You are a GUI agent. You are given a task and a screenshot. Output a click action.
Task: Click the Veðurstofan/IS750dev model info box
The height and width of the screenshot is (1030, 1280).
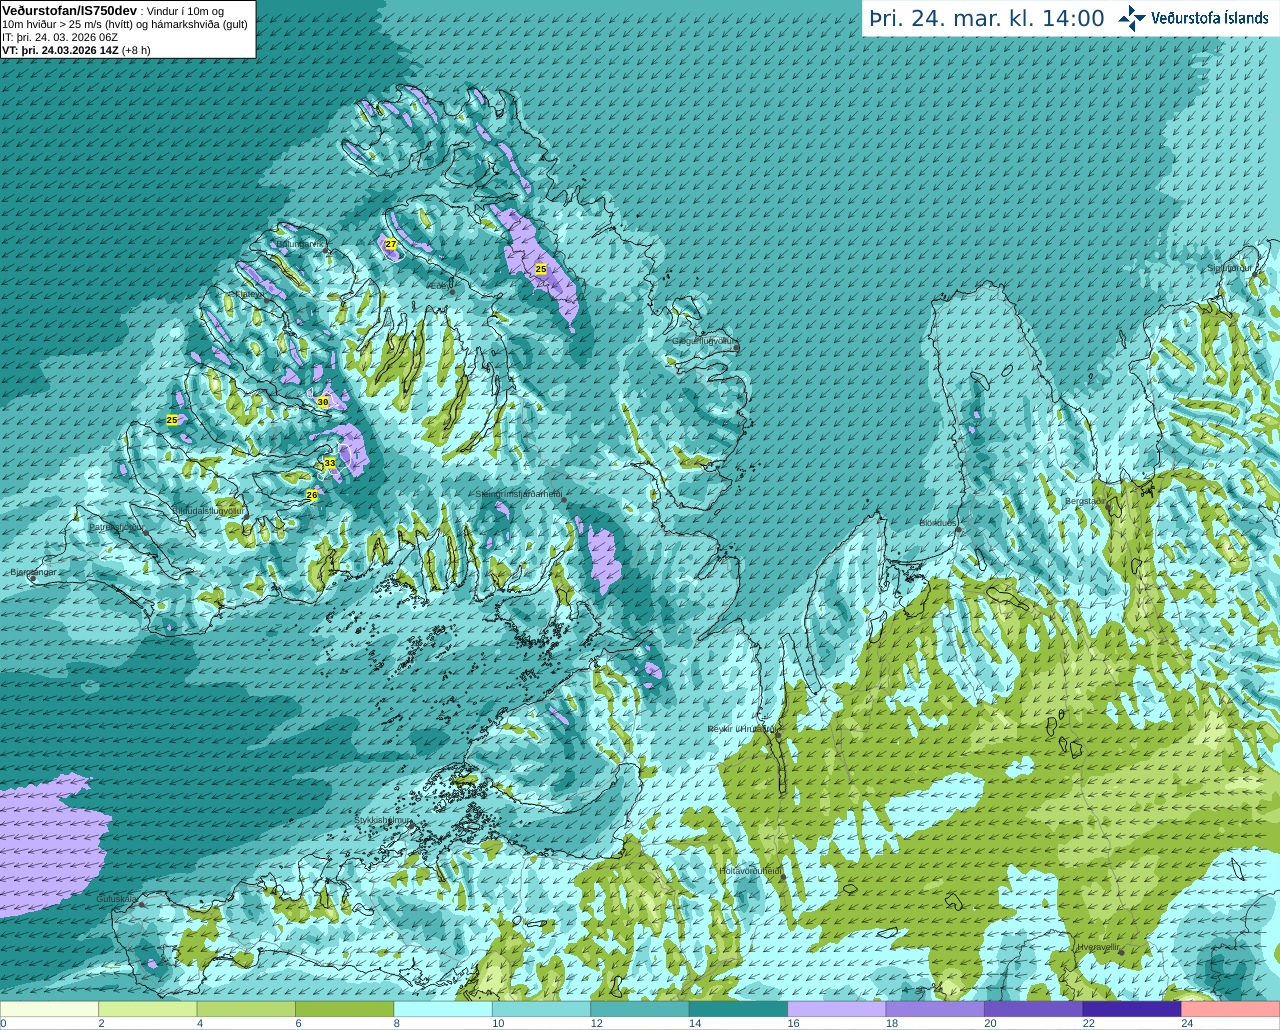pyautogui.click(x=128, y=29)
